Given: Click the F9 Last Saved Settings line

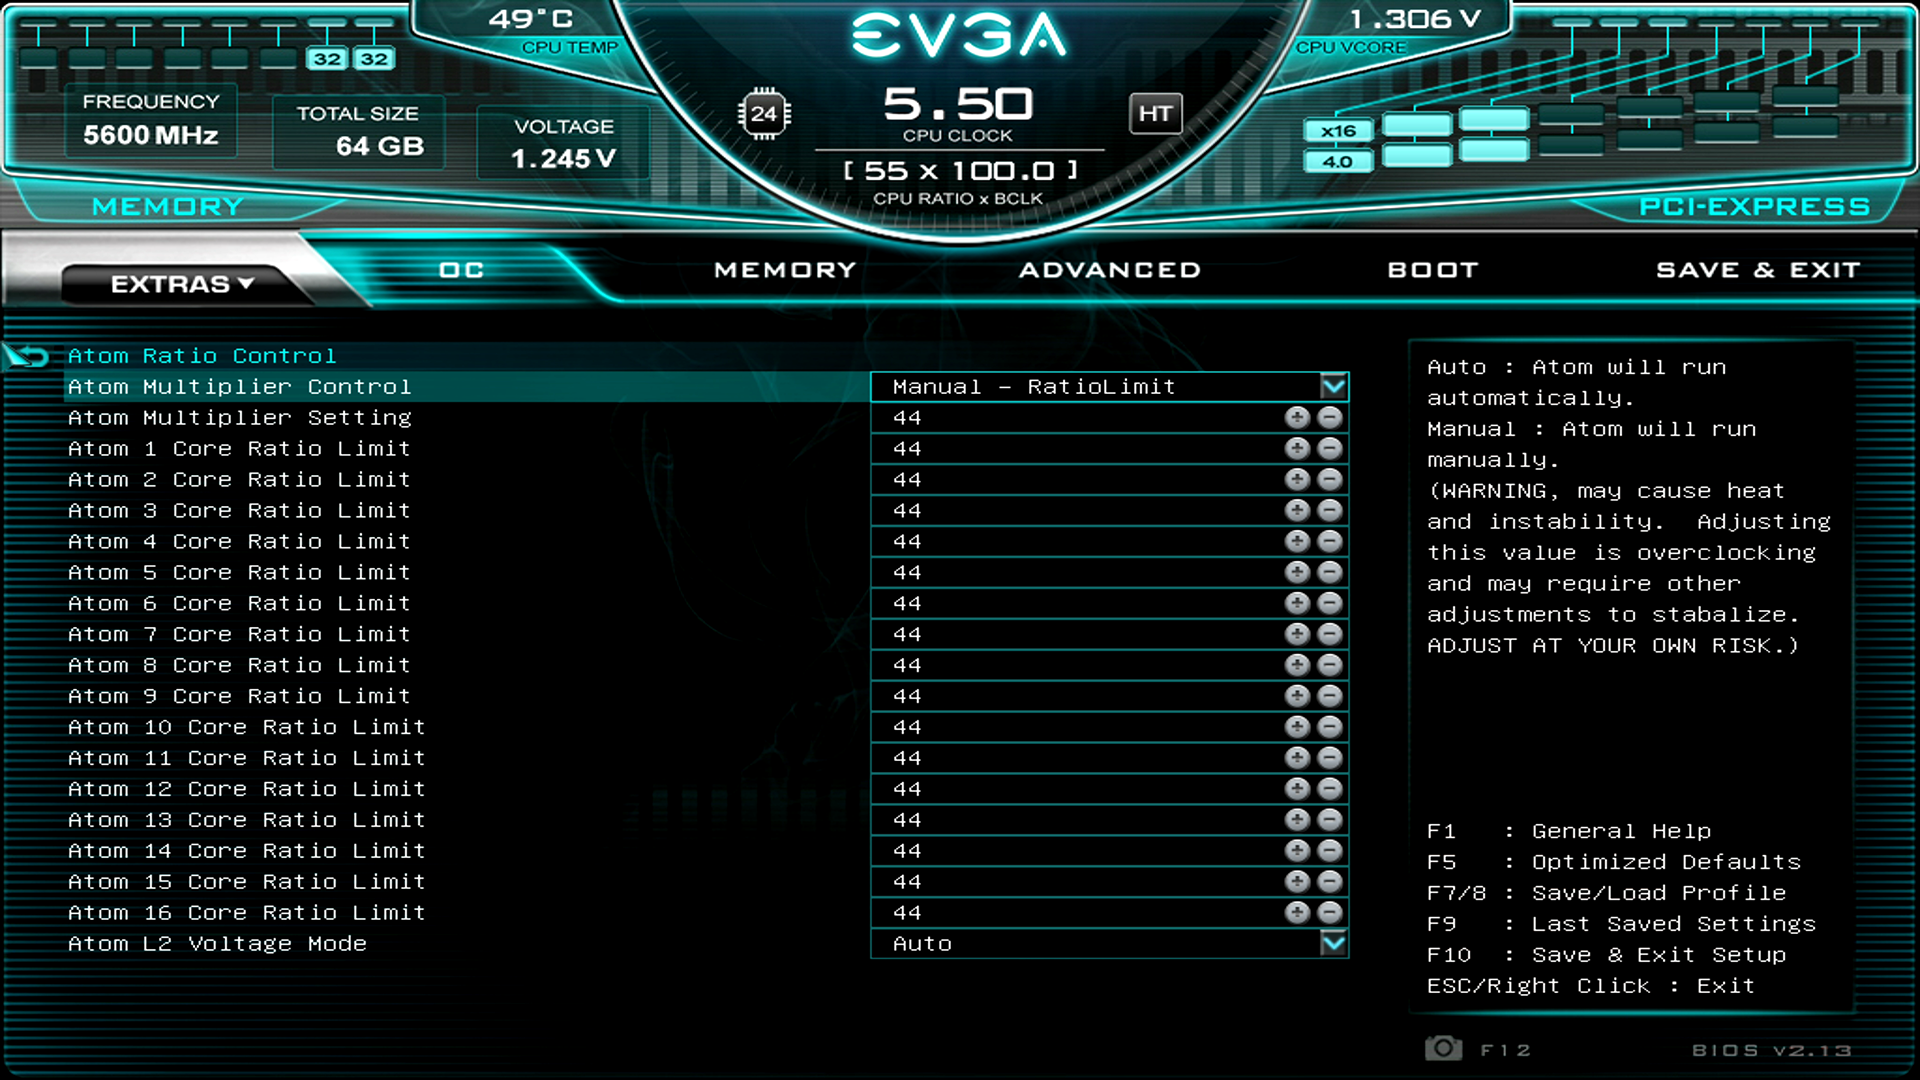Looking at the screenshot, I should 1621,924.
